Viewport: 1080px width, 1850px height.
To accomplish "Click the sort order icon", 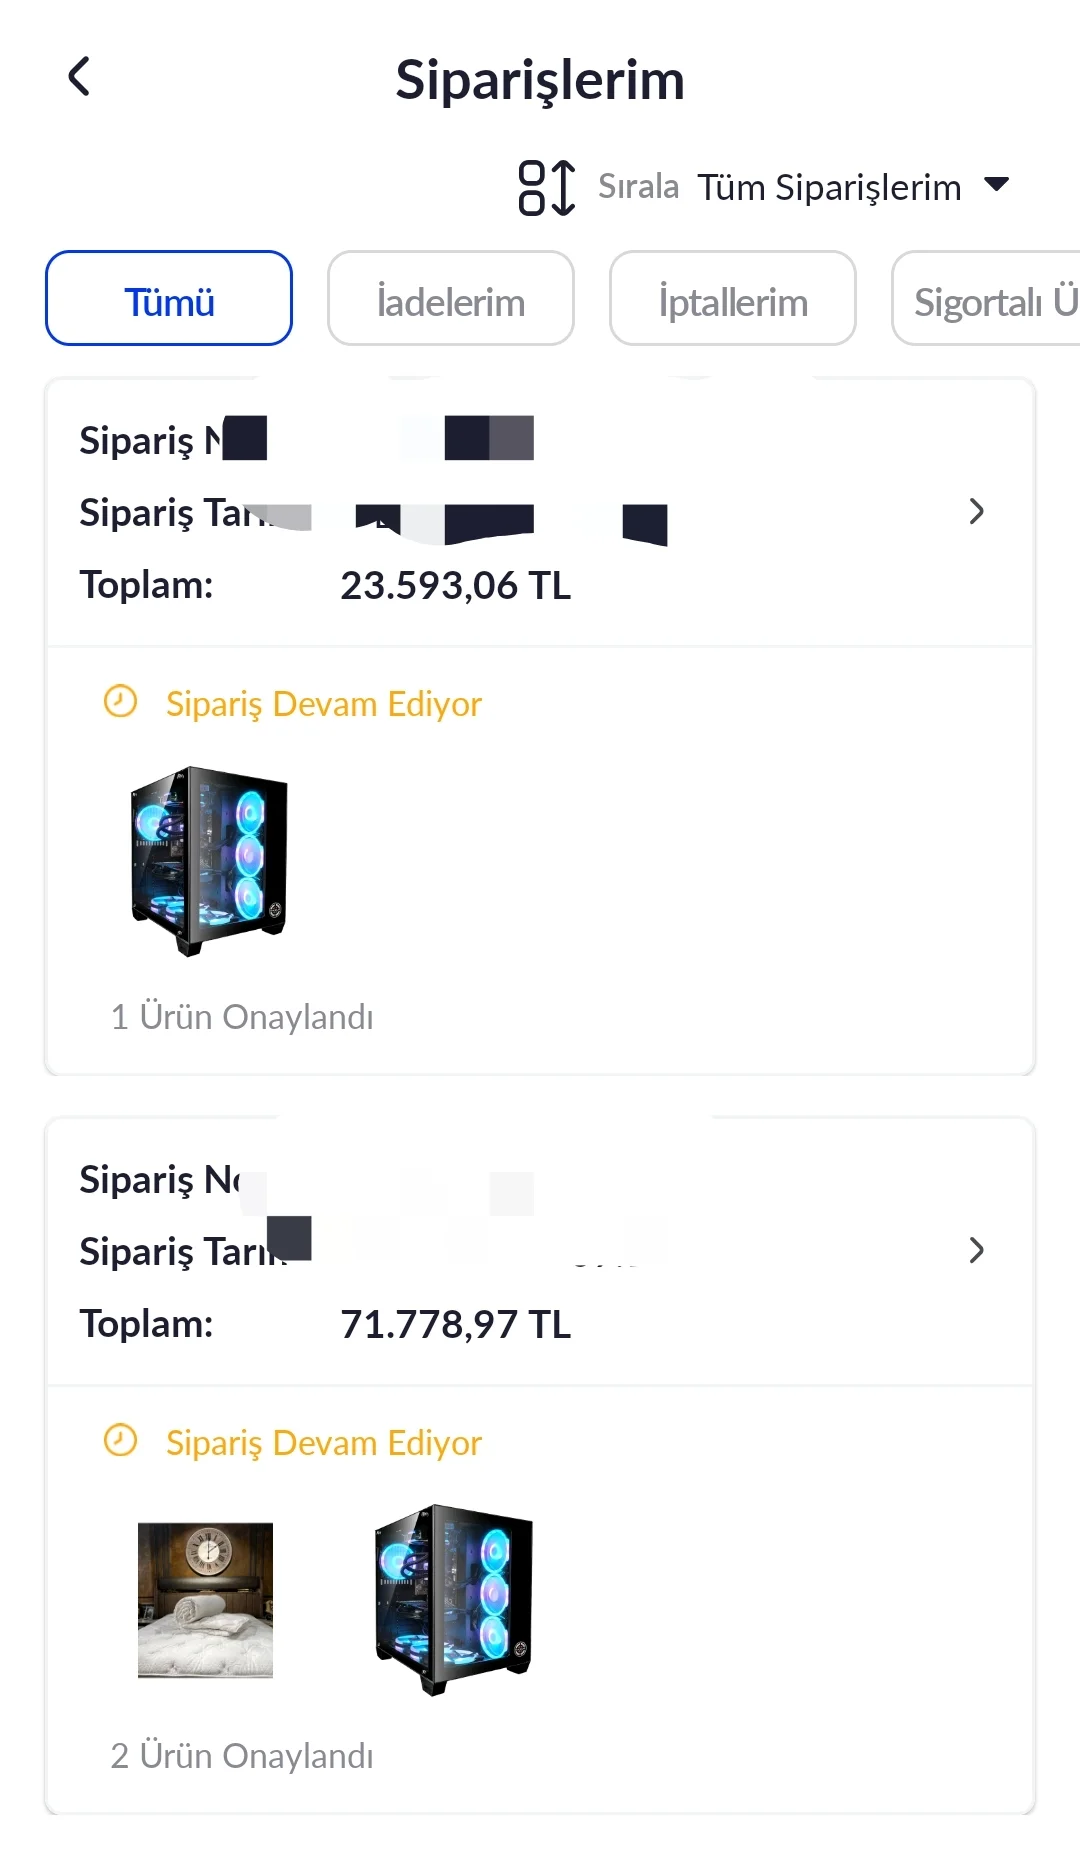I will [x=546, y=187].
